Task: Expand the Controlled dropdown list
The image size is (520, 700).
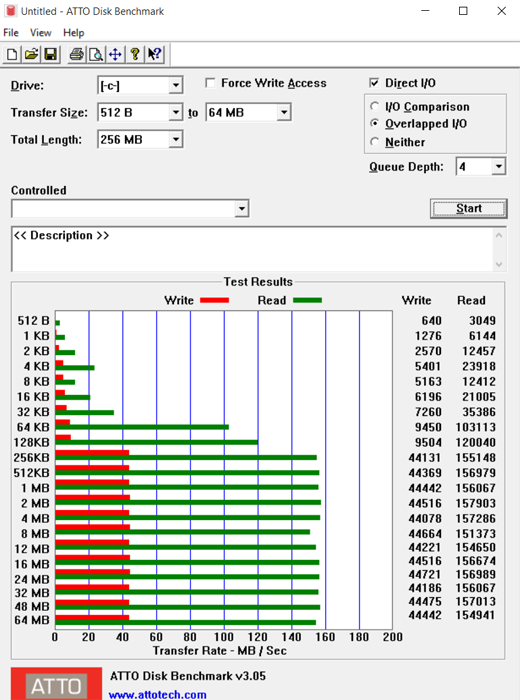Action: click(x=241, y=208)
